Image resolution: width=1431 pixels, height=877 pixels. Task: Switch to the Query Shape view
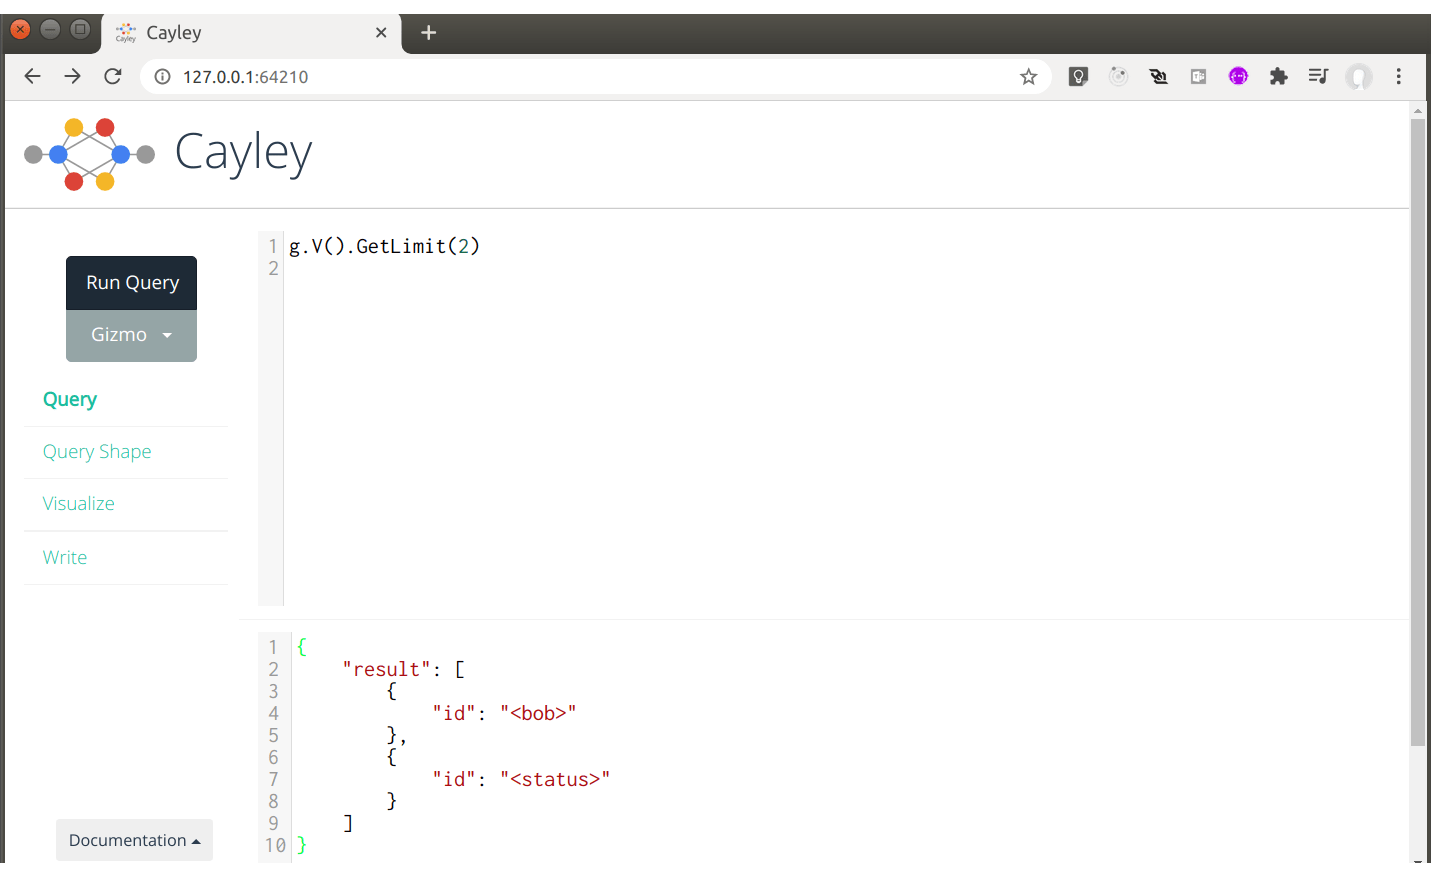(x=96, y=451)
